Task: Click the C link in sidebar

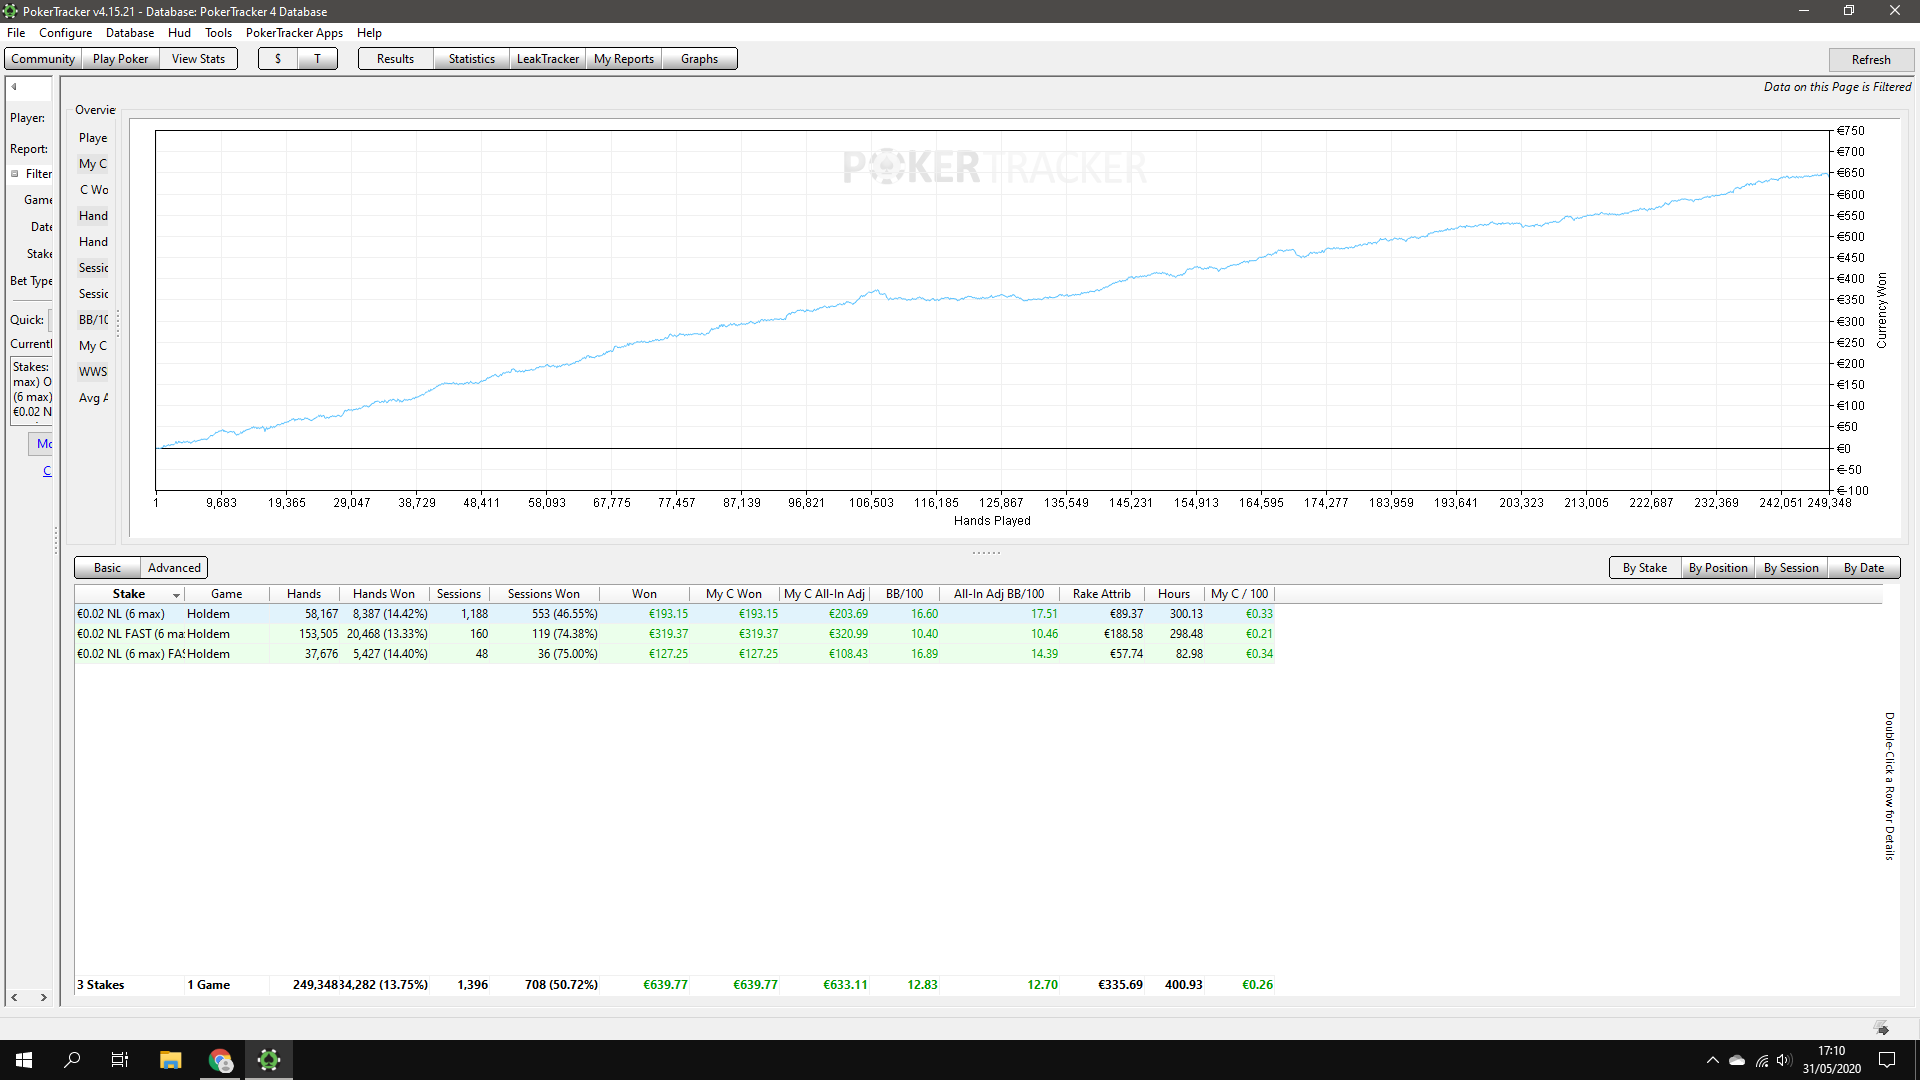Action: pos(47,471)
